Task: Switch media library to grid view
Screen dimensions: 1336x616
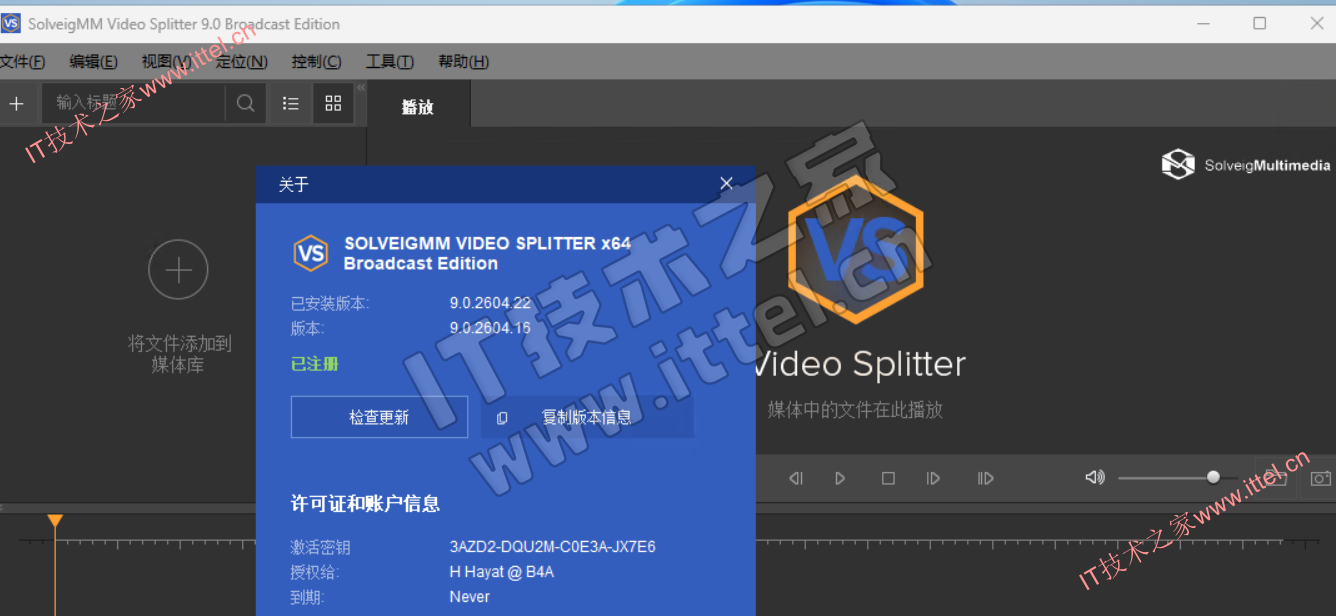Action: [333, 104]
